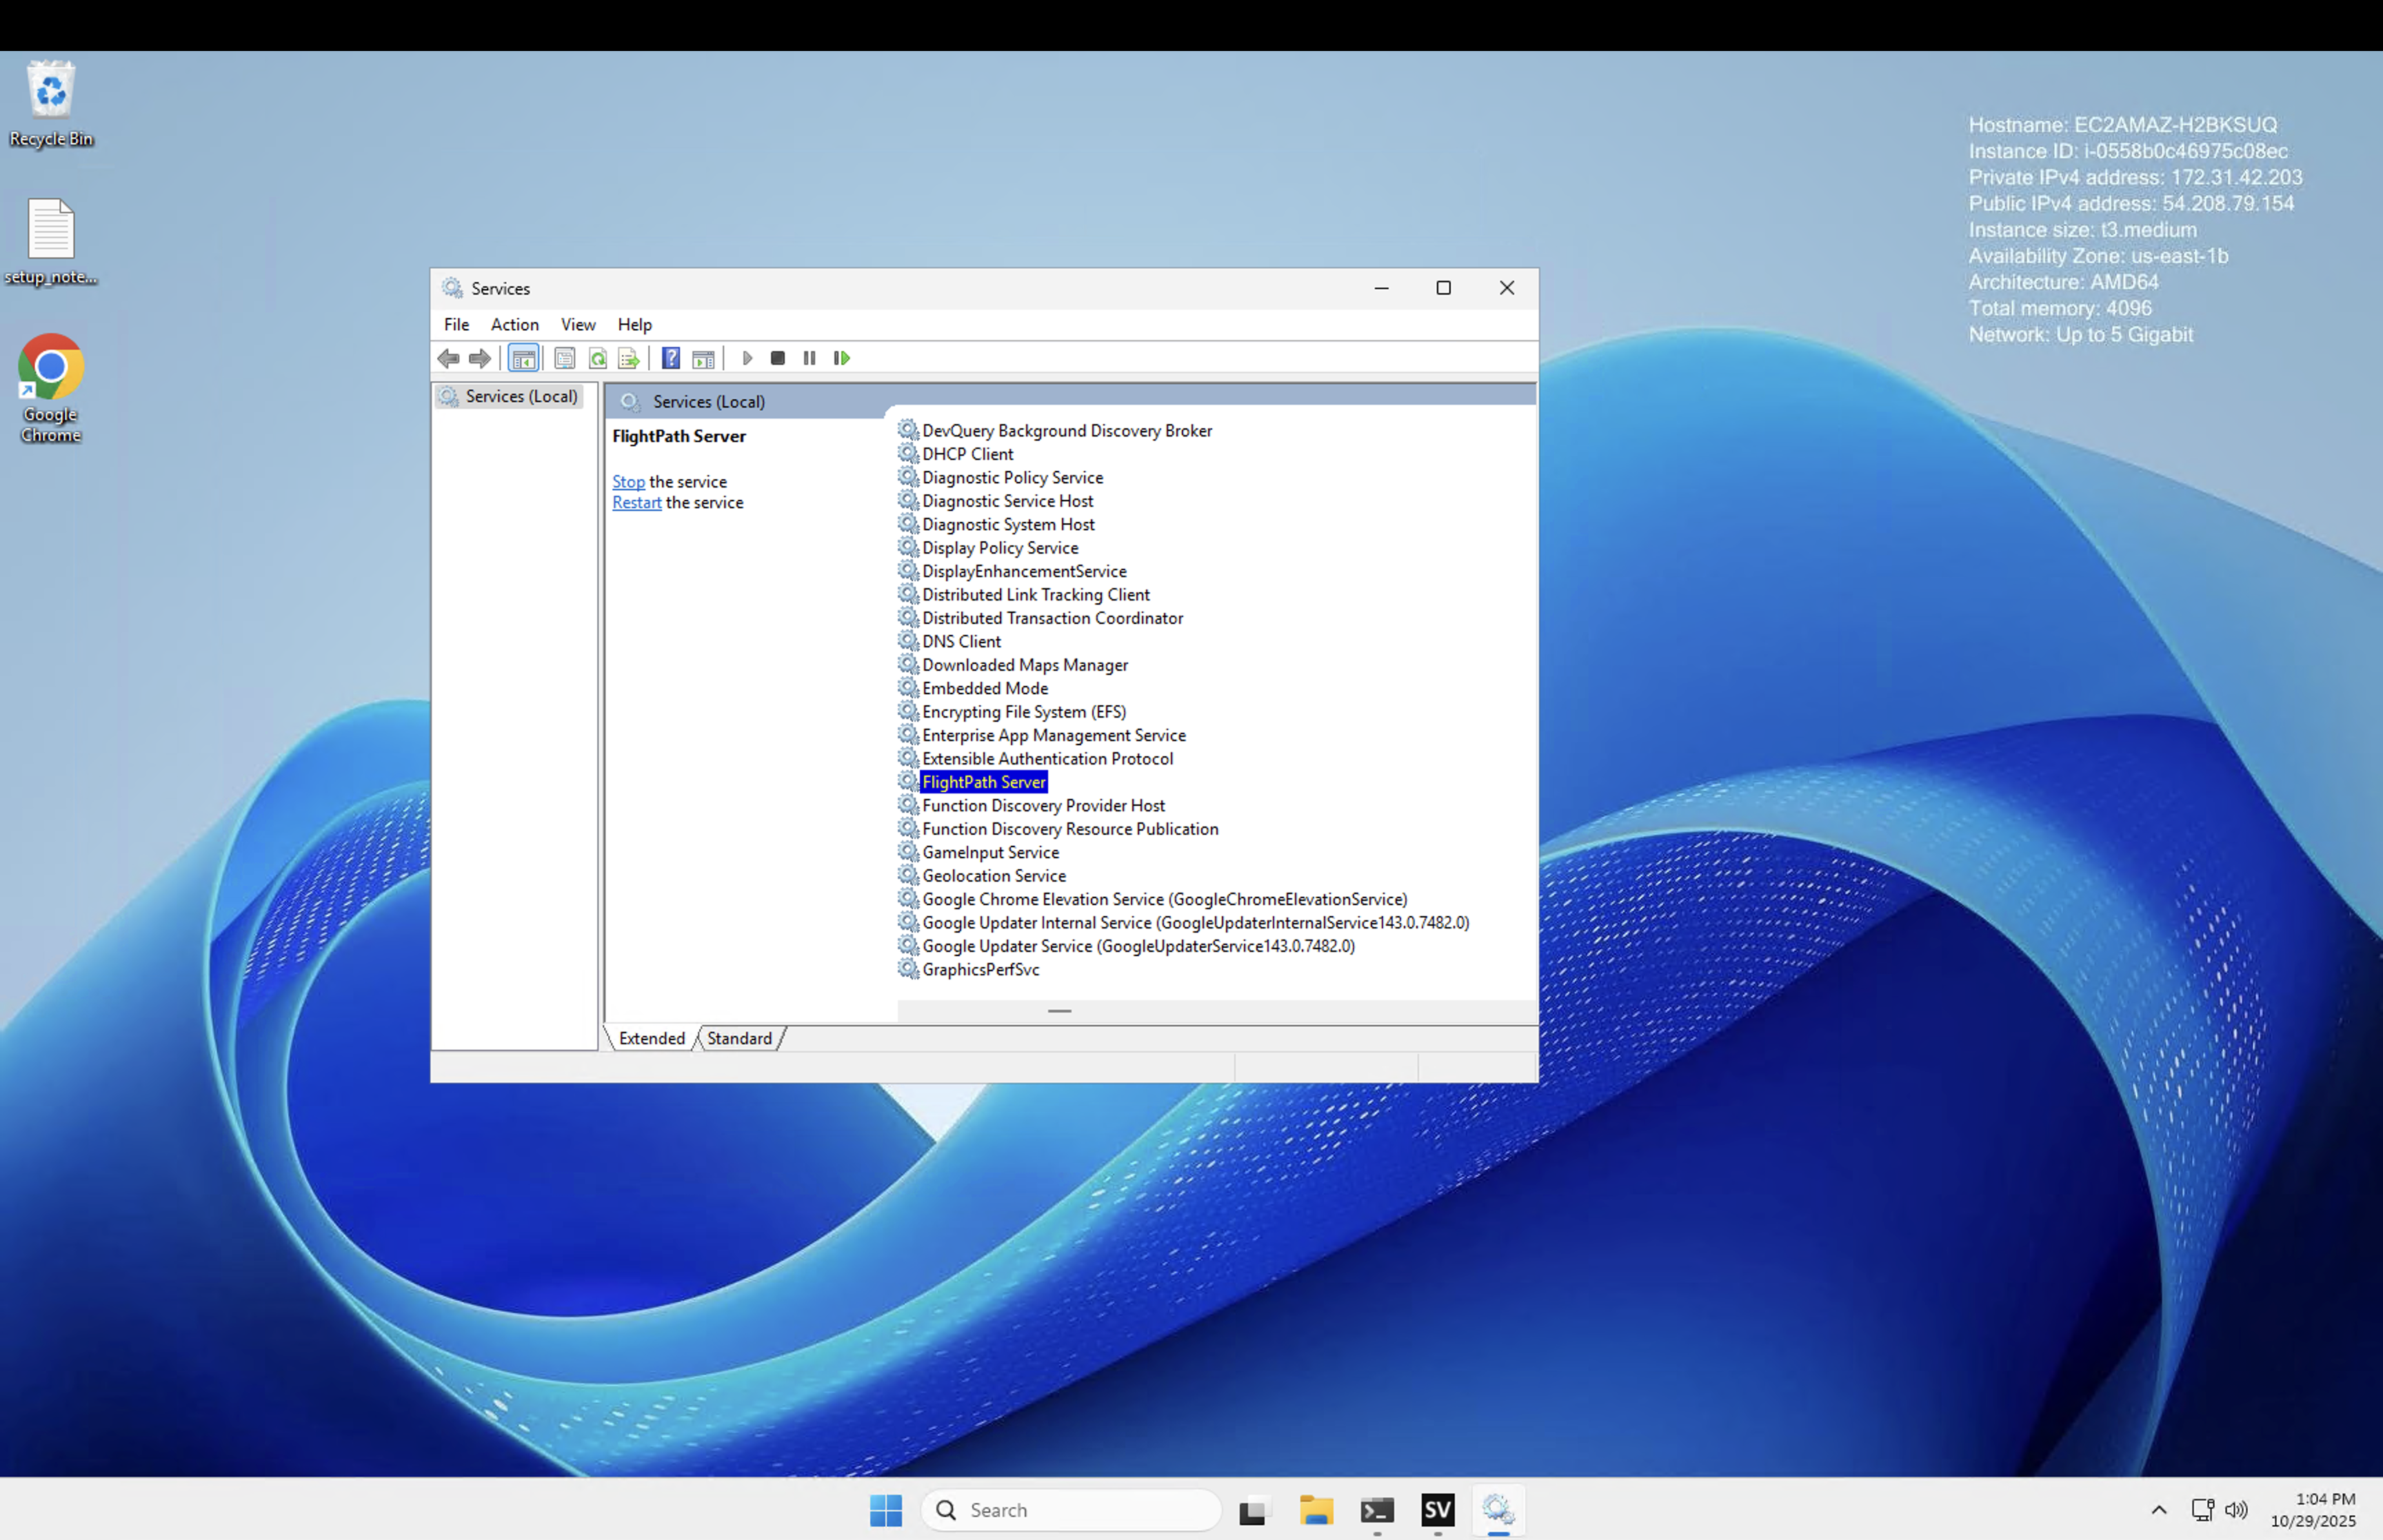Click the Restart the service link
The height and width of the screenshot is (1540, 2383).
coord(636,503)
